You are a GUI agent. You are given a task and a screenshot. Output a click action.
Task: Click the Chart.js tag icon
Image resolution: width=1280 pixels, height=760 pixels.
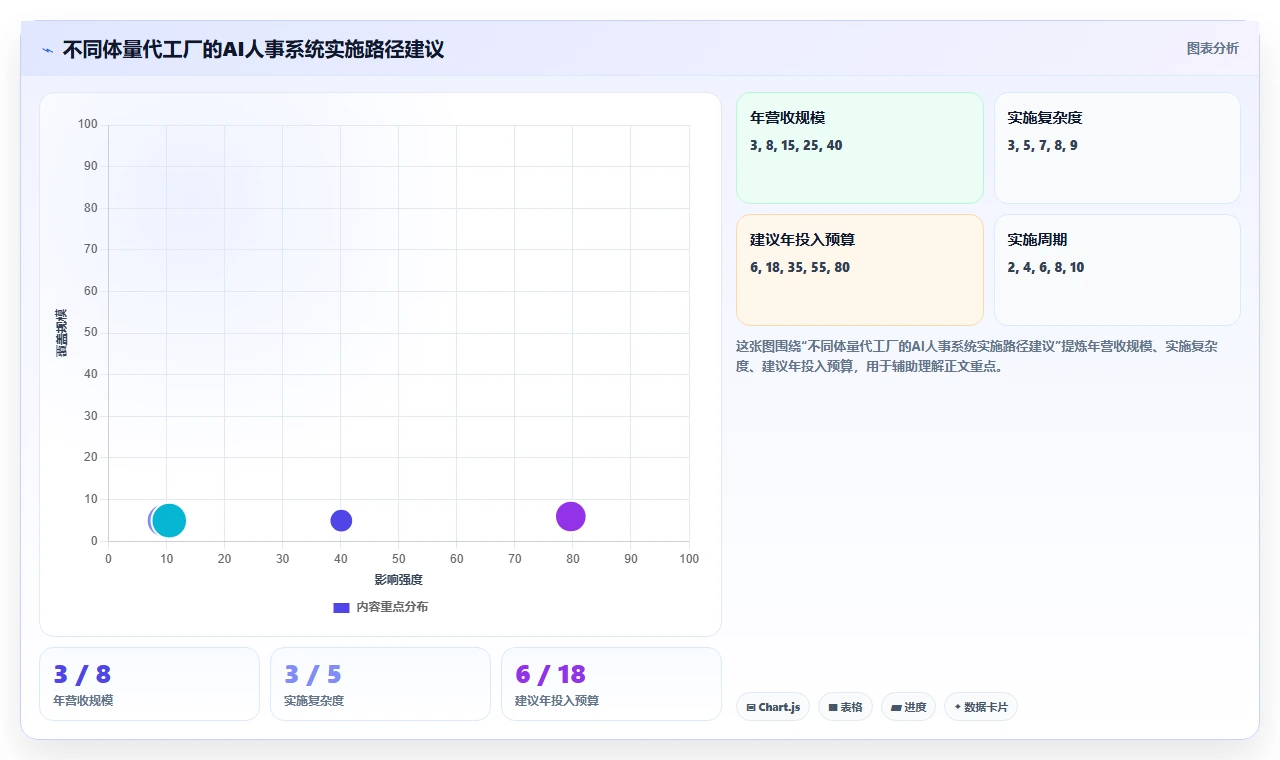750,707
